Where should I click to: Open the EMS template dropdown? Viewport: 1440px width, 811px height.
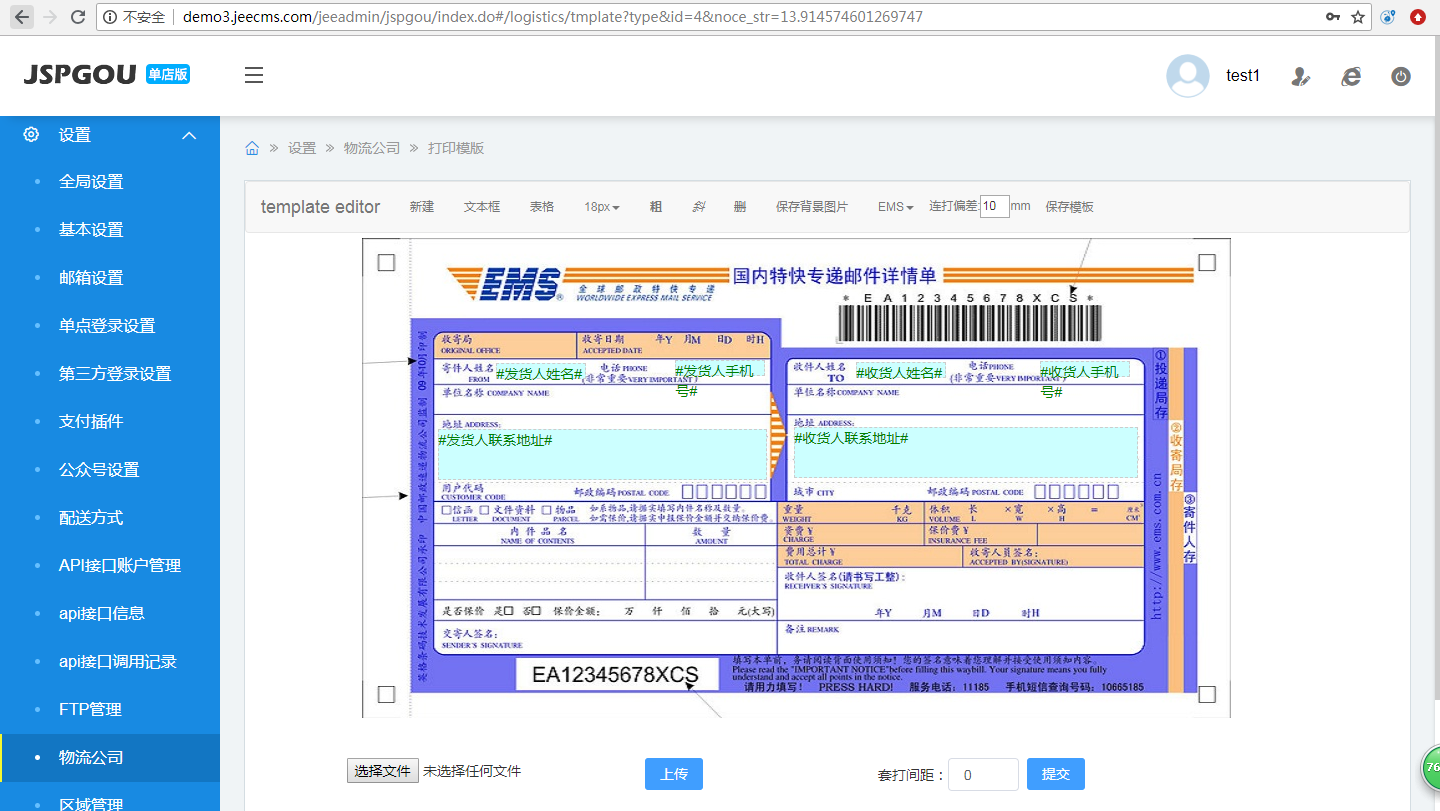tap(896, 207)
